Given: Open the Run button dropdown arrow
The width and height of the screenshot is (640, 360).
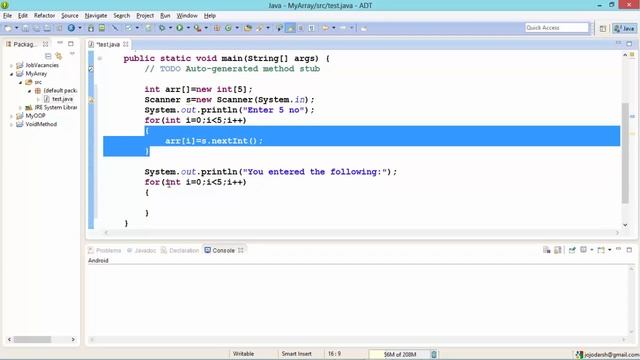Looking at the screenshot, I should coord(188,28).
